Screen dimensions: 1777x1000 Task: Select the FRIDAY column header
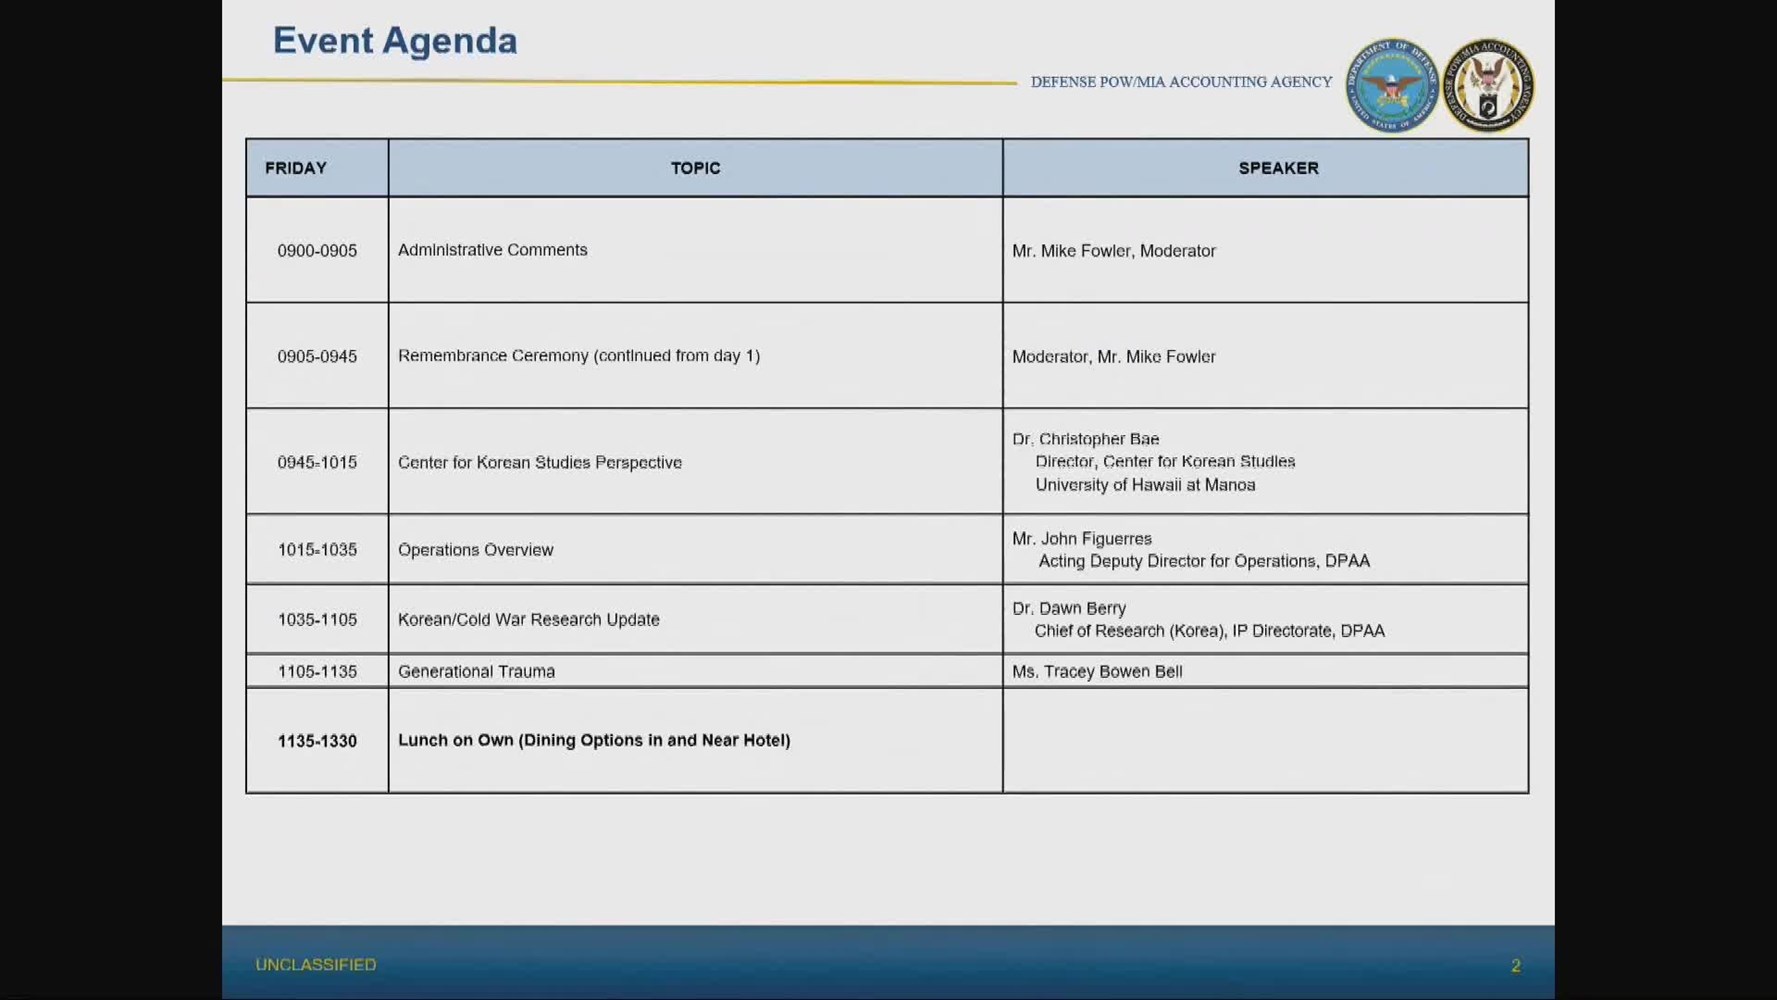point(296,168)
